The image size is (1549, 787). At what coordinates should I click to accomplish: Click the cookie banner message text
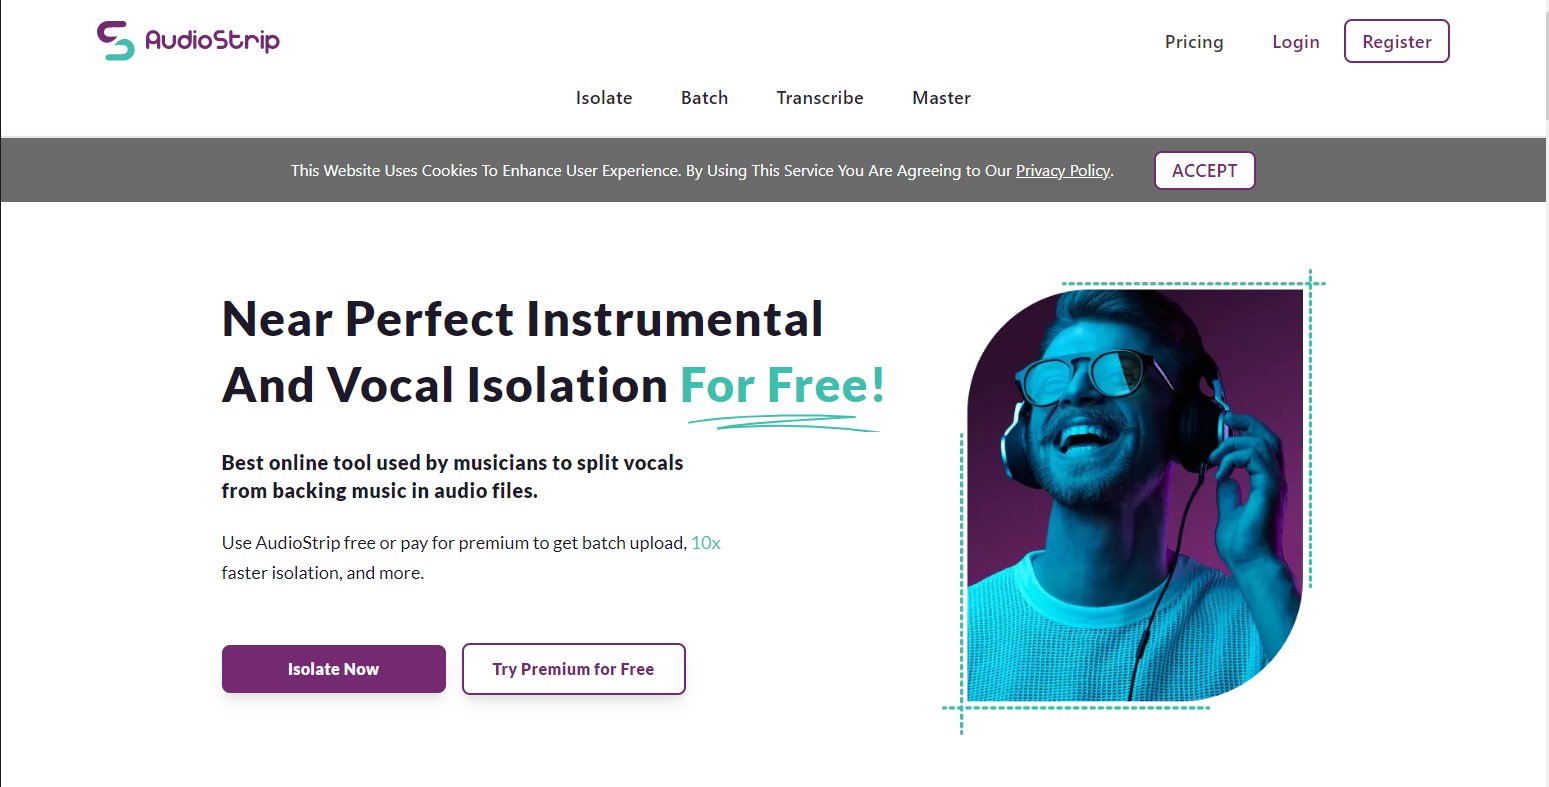650,171
